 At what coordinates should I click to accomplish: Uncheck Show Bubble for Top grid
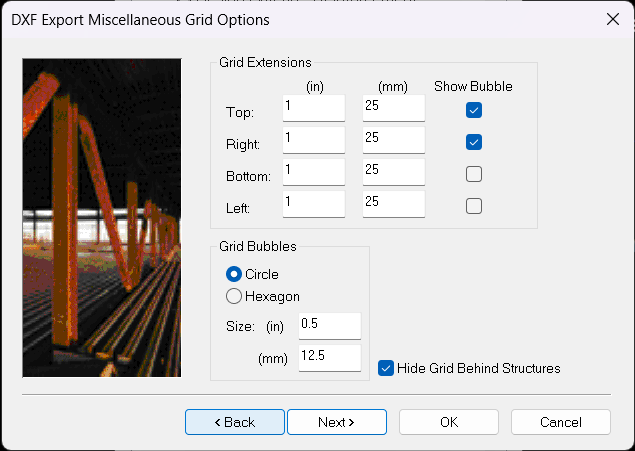(474, 110)
